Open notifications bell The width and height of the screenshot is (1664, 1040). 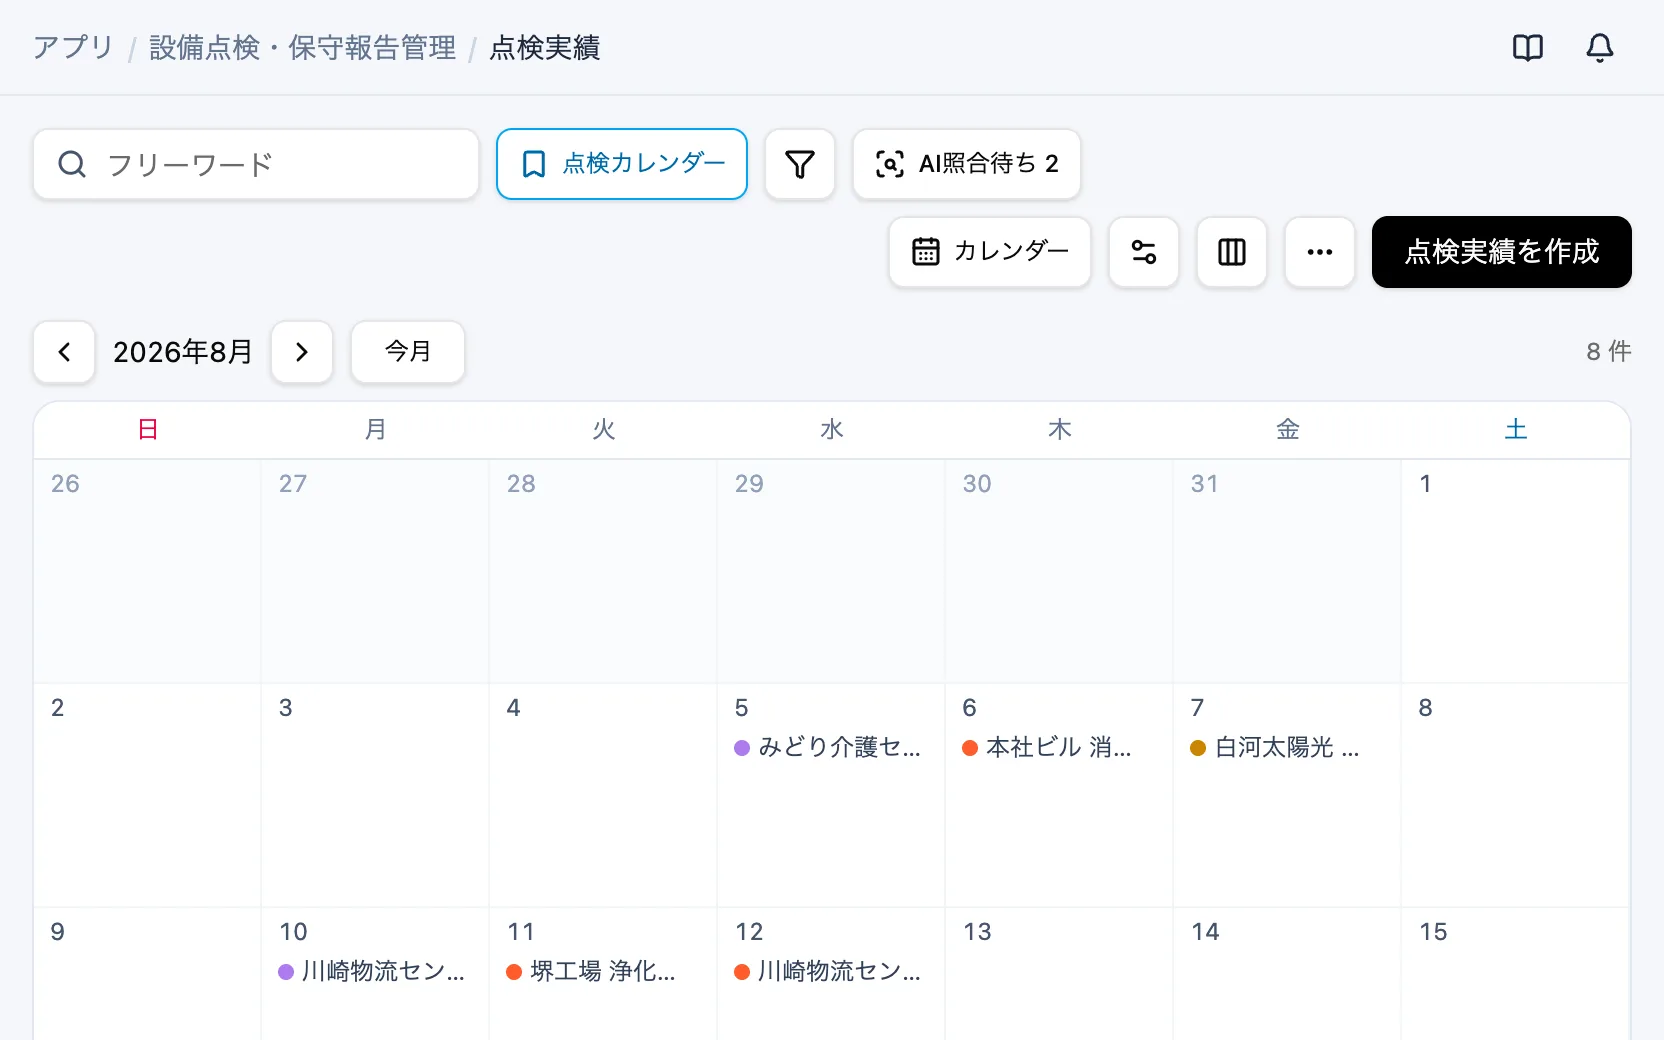click(x=1599, y=48)
